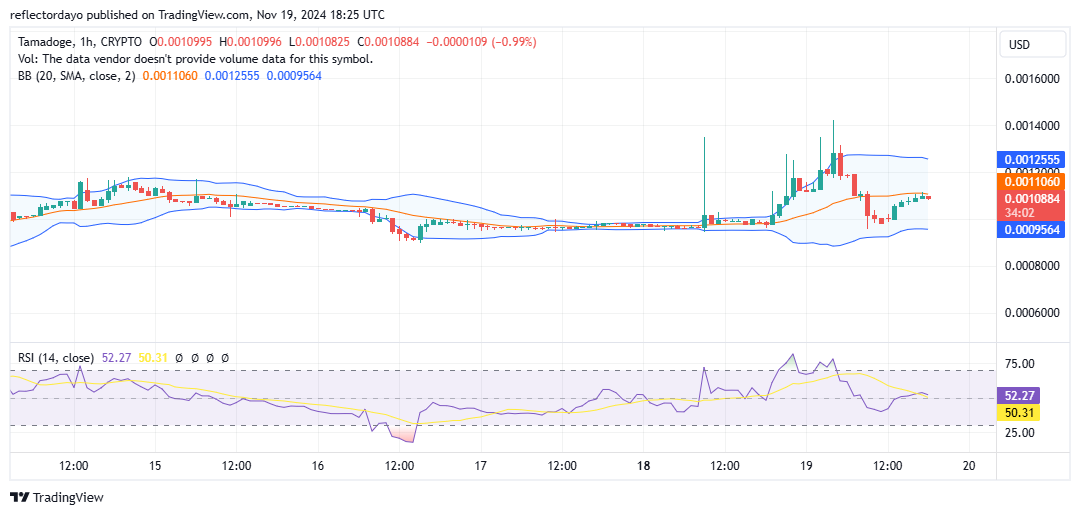Viewport: 1080px width, 515px height.
Task: Click the BB legend value 0.0012555
Action: (x=231, y=76)
